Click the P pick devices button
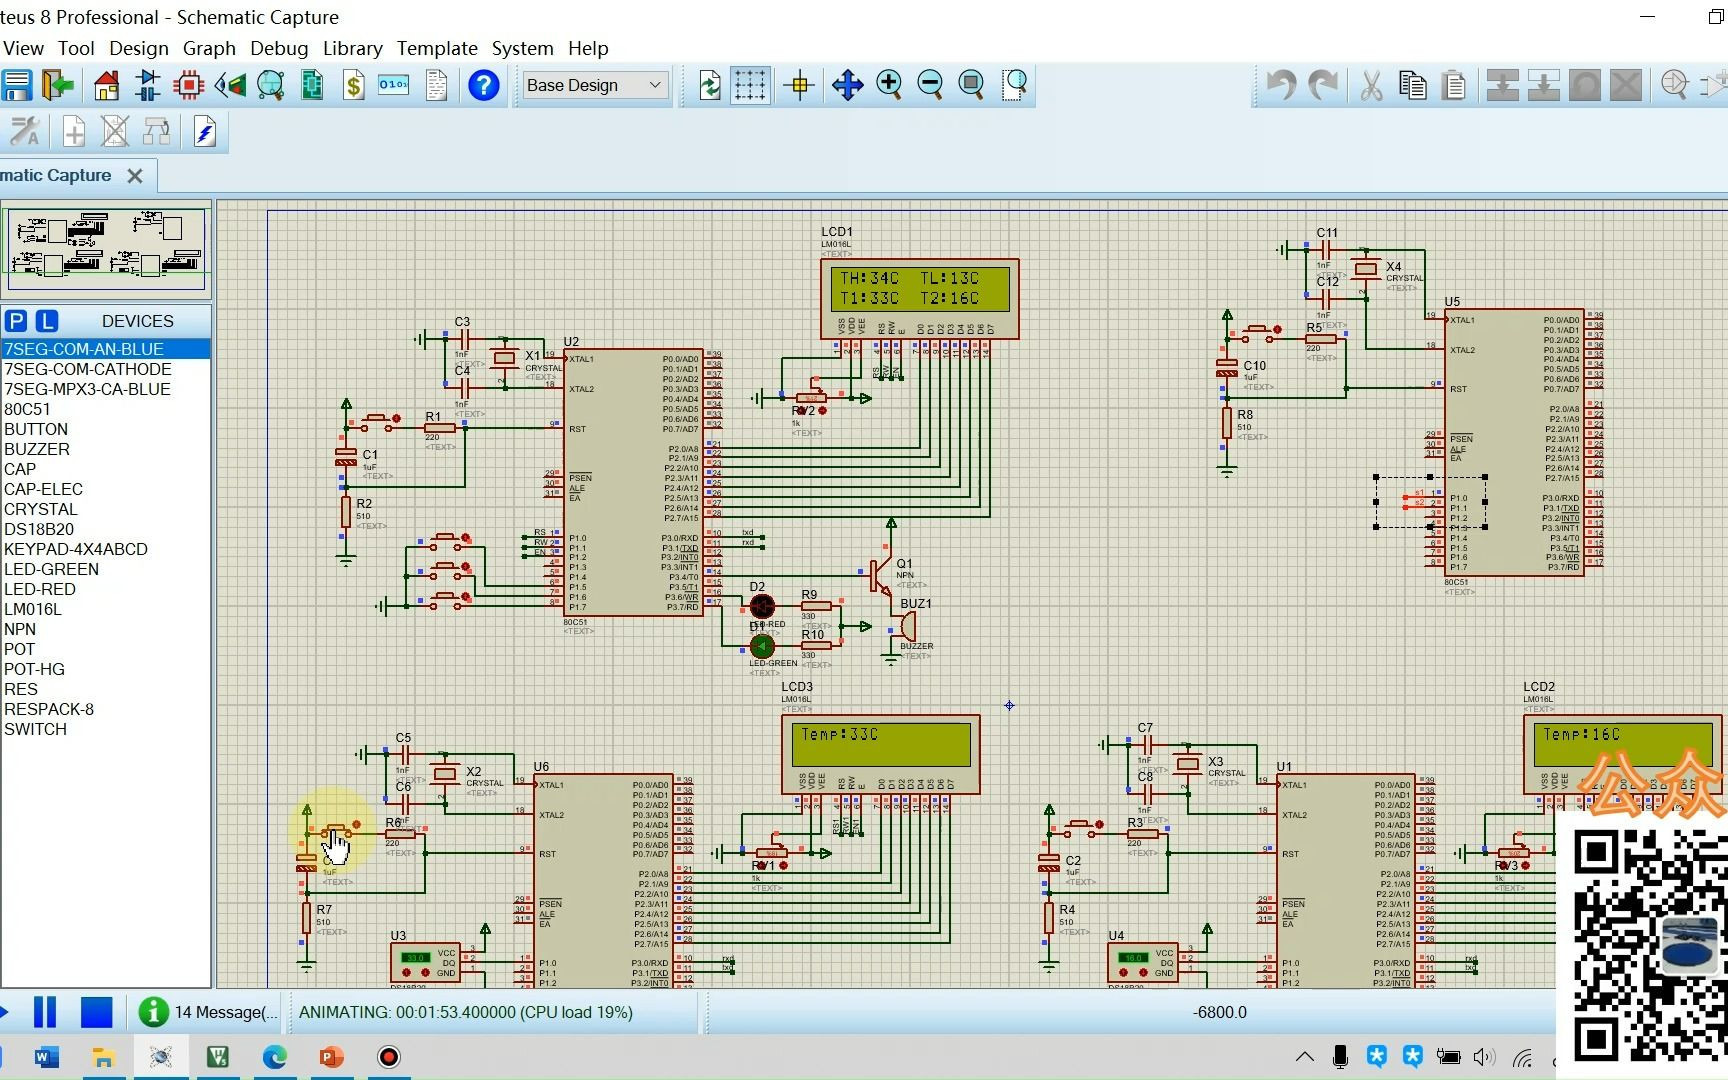This screenshot has height=1080, width=1728. tap(16, 321)
